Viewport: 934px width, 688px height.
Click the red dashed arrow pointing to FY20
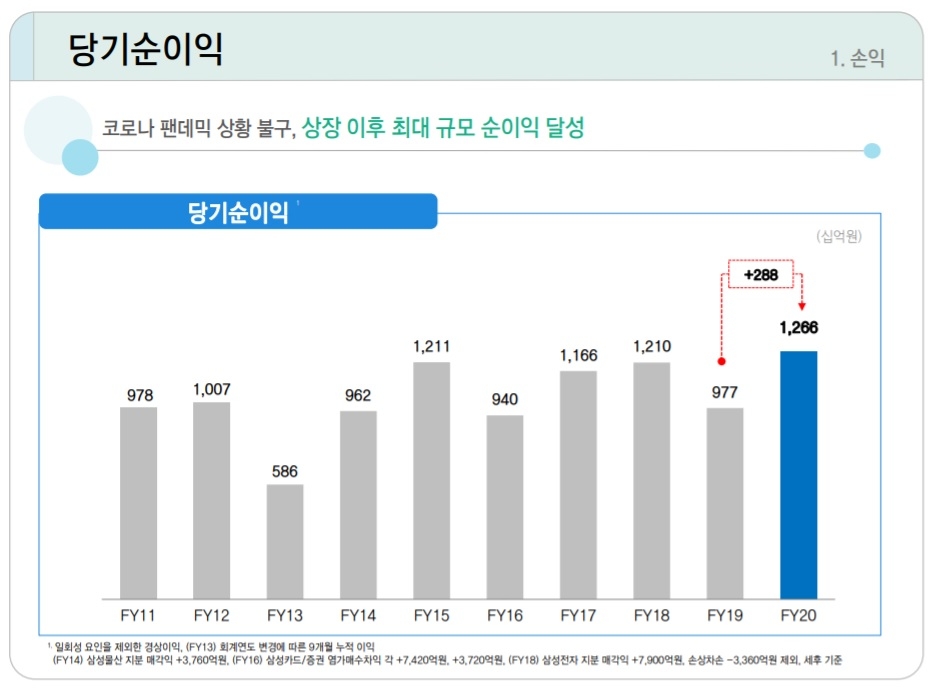click(x=800, y=295)
